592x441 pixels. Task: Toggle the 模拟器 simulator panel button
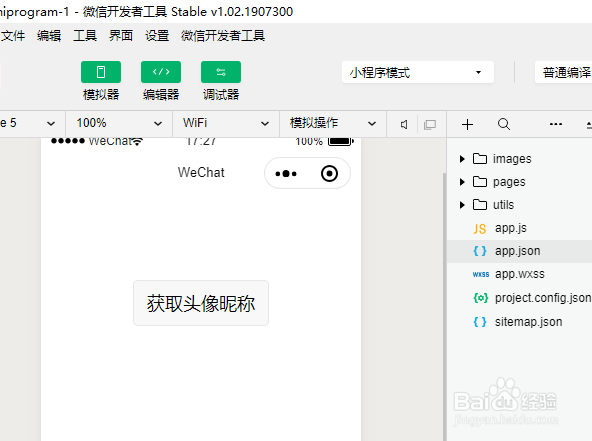coord(101,72)
